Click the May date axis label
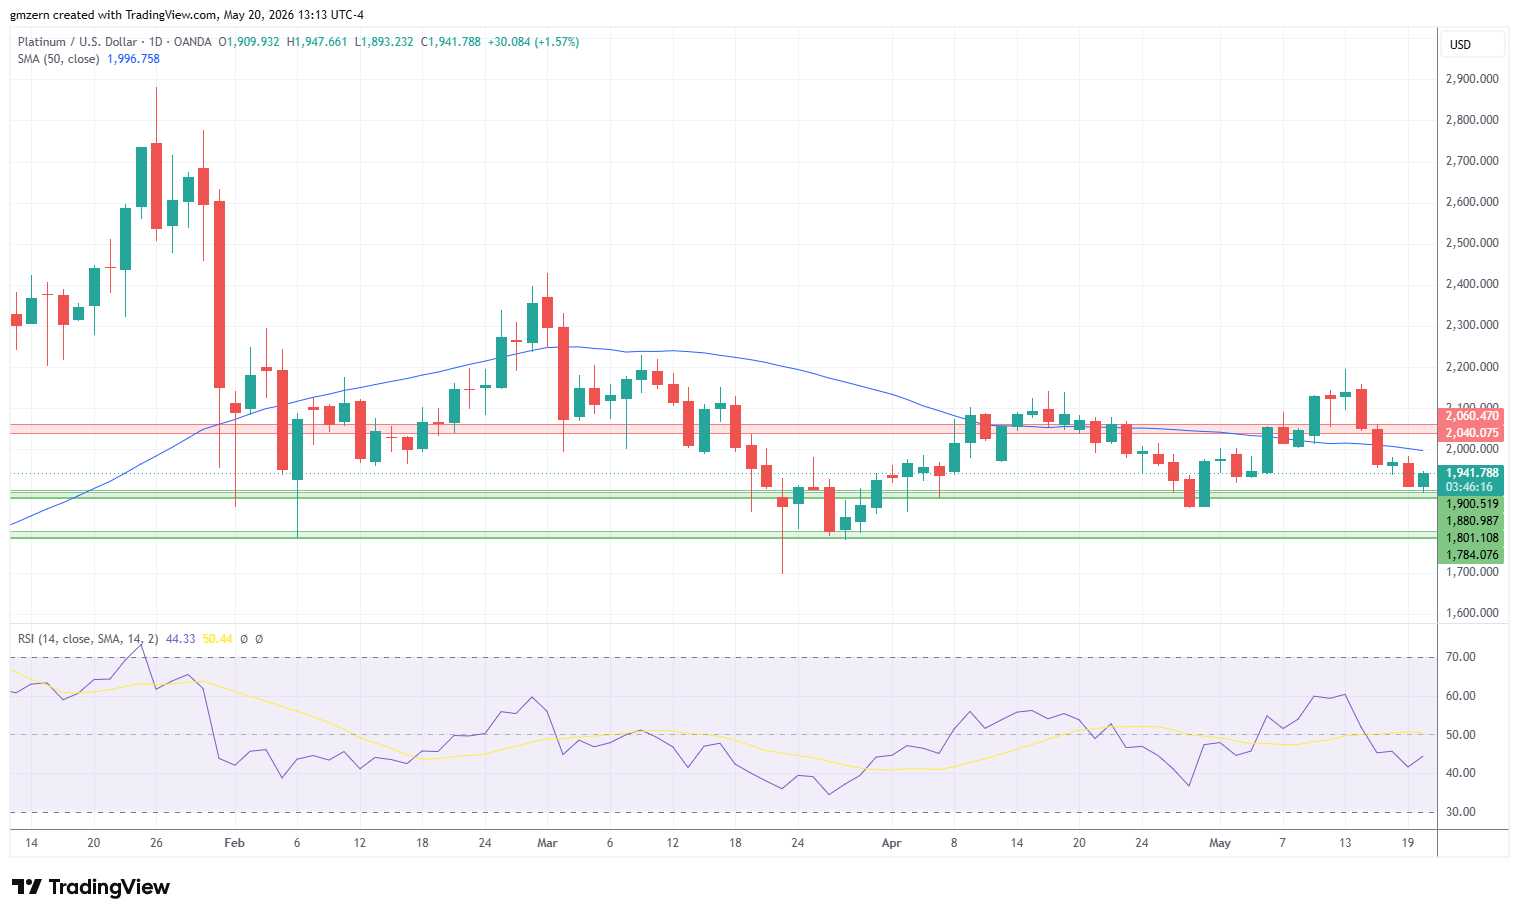Viewport: 1519px width, 917px height. (1220, 843)
